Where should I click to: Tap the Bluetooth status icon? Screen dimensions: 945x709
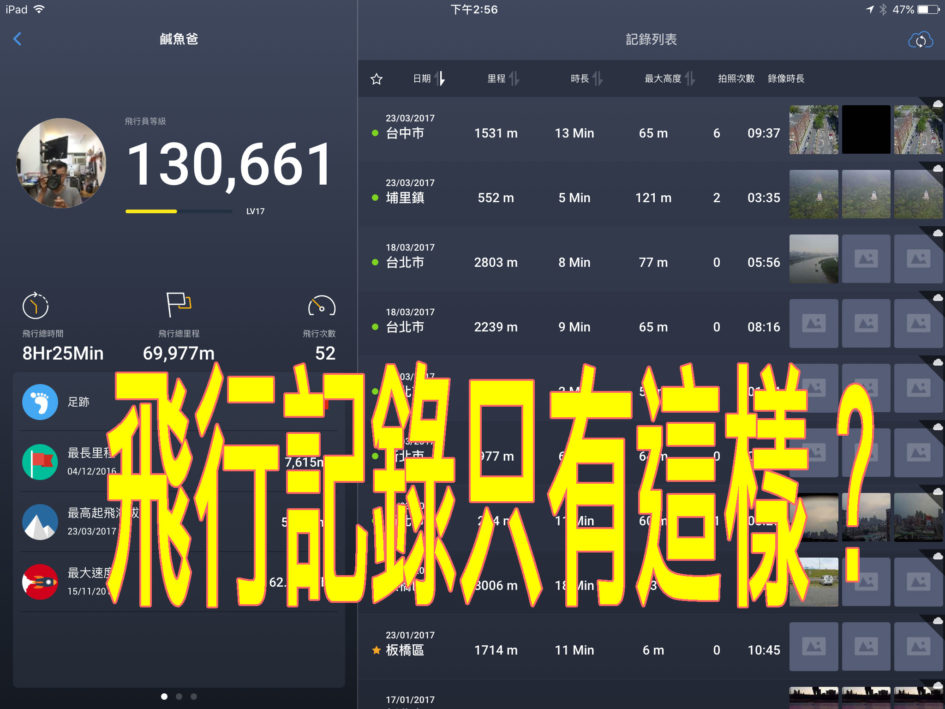tap(883, 10)
